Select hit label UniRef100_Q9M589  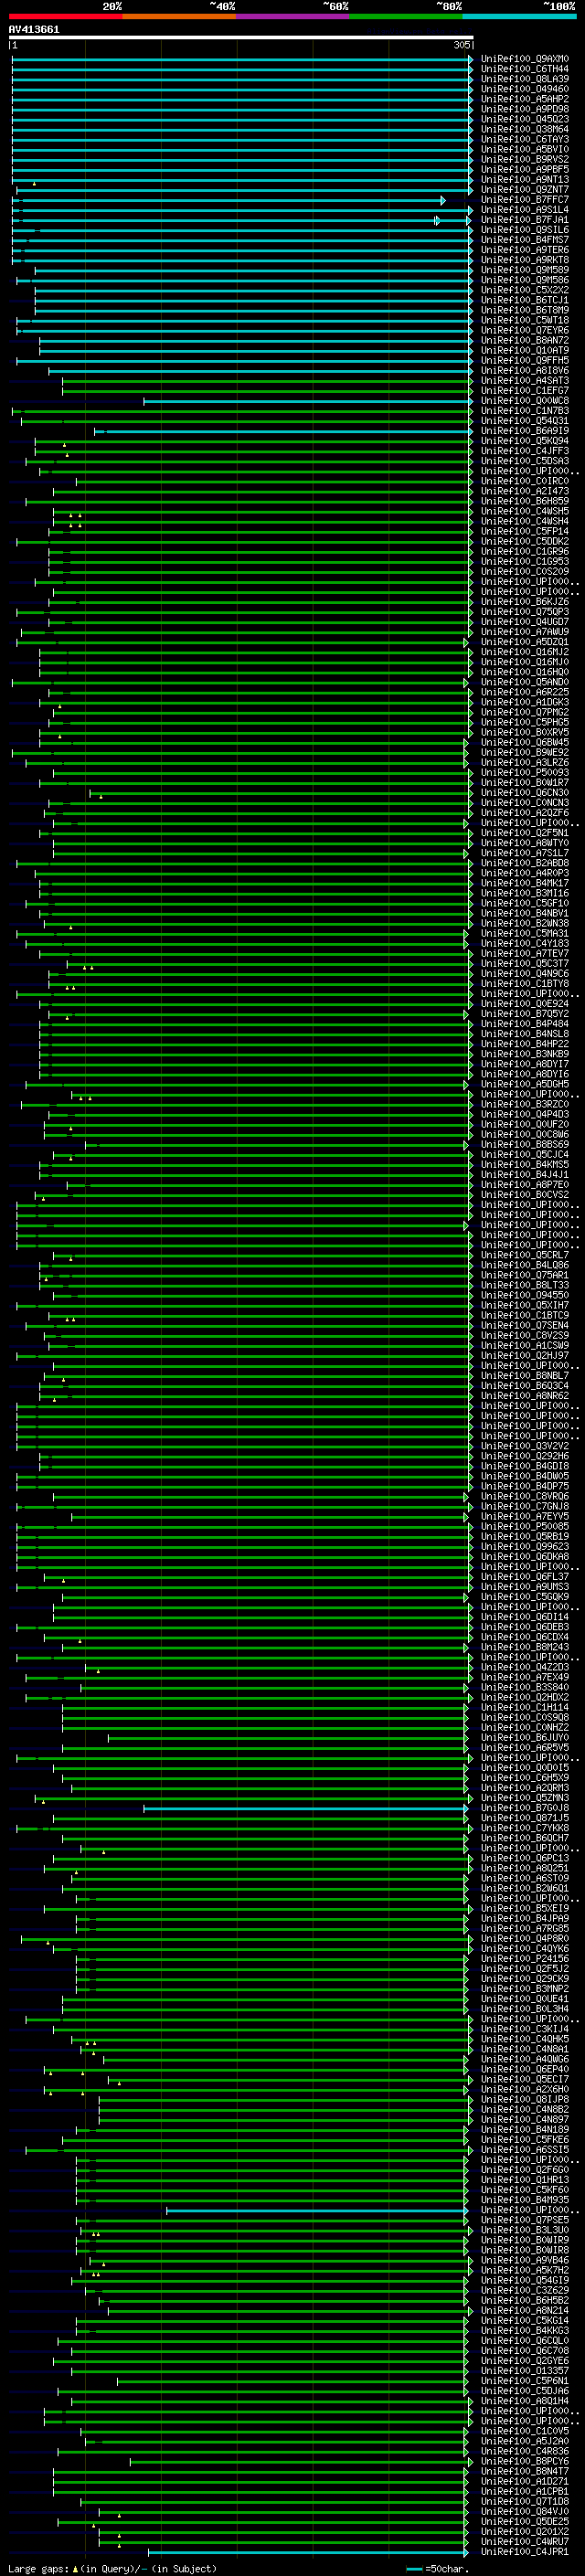coord(524,270)
